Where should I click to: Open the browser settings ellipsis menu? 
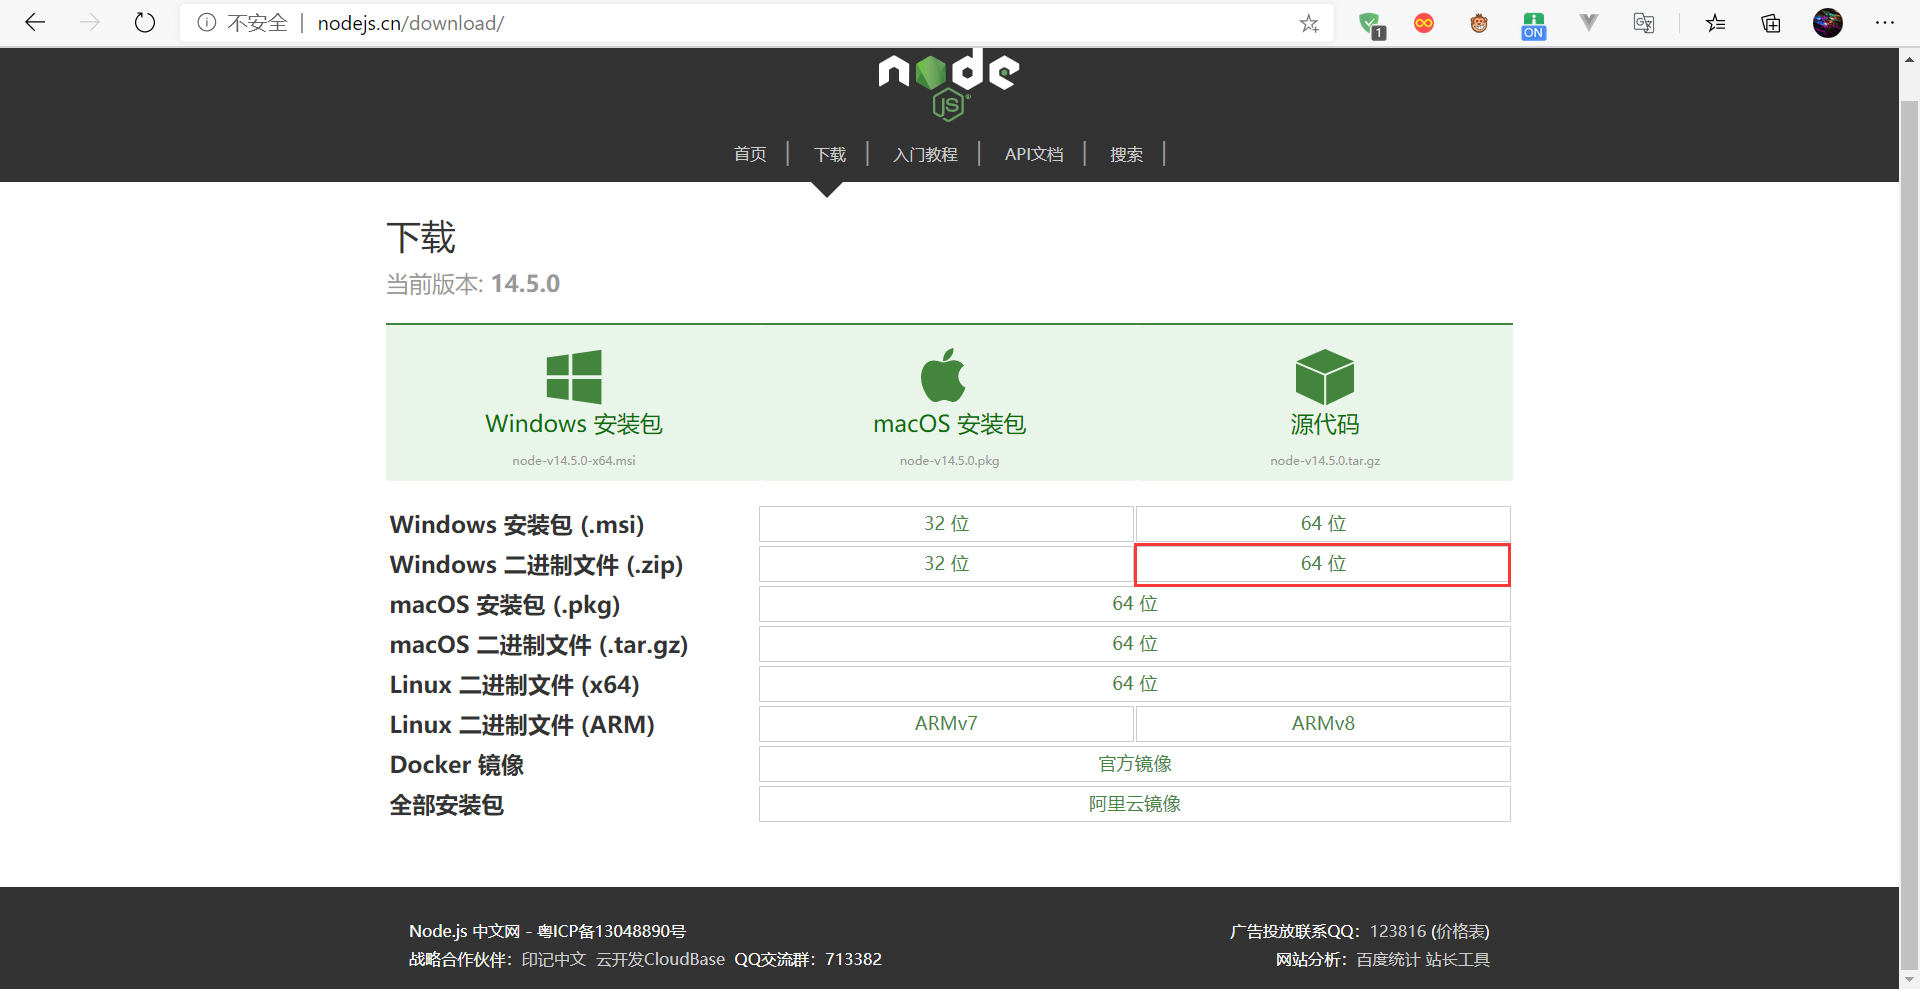click(1886, 23)
